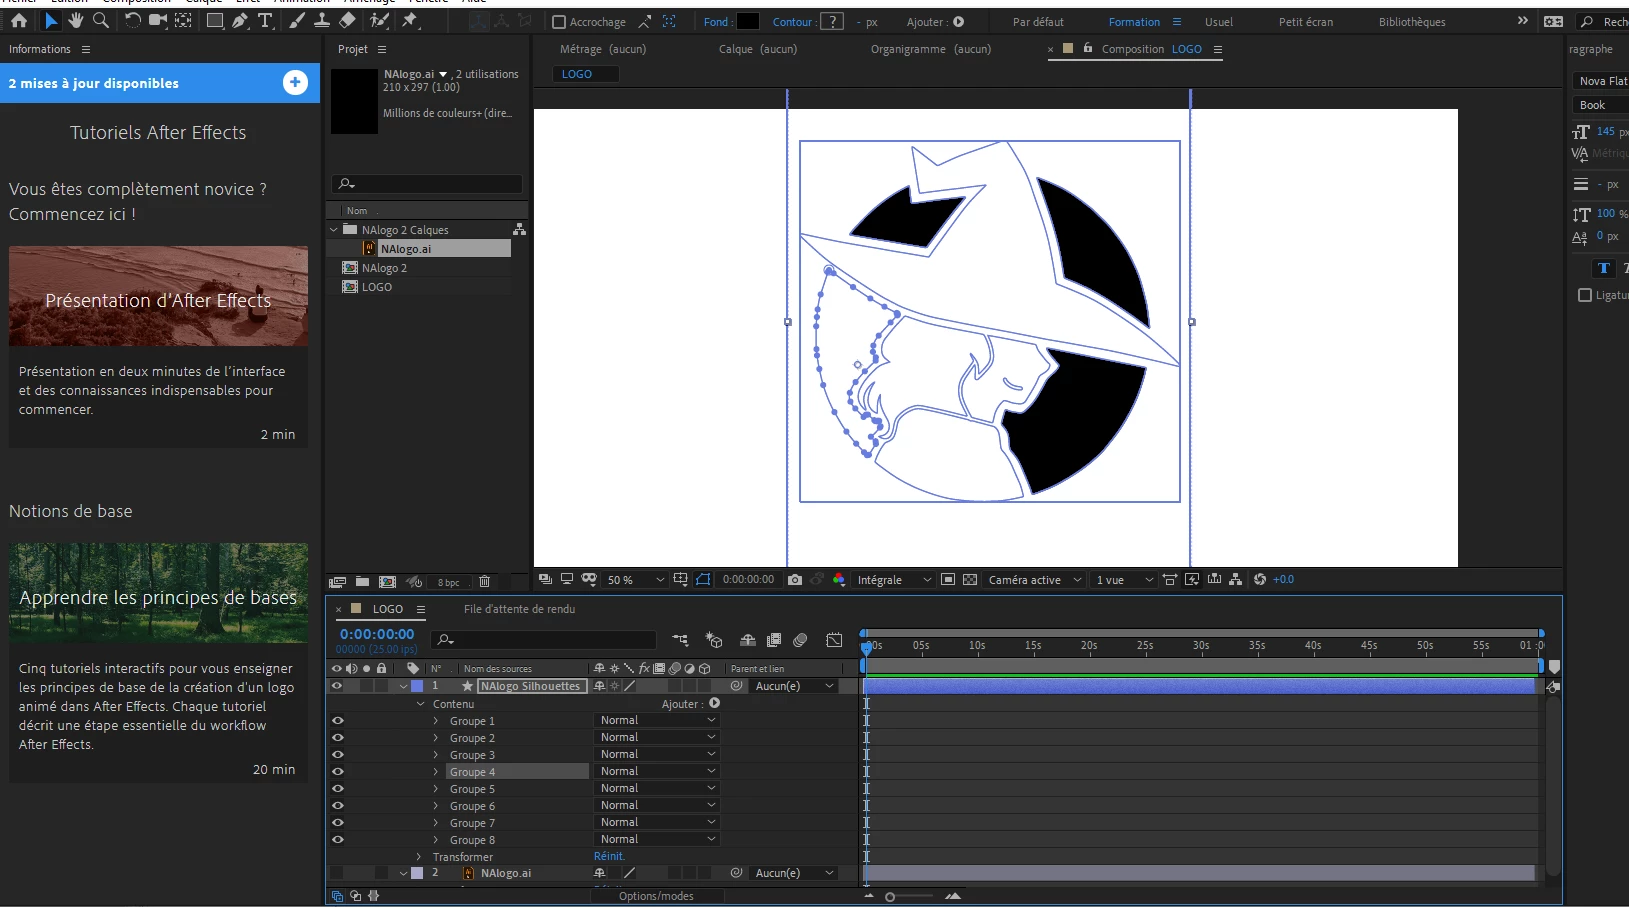The image size is (1629, 907).
Task: Expand Groupe 2 in the timeline
Action: (436, 738)
